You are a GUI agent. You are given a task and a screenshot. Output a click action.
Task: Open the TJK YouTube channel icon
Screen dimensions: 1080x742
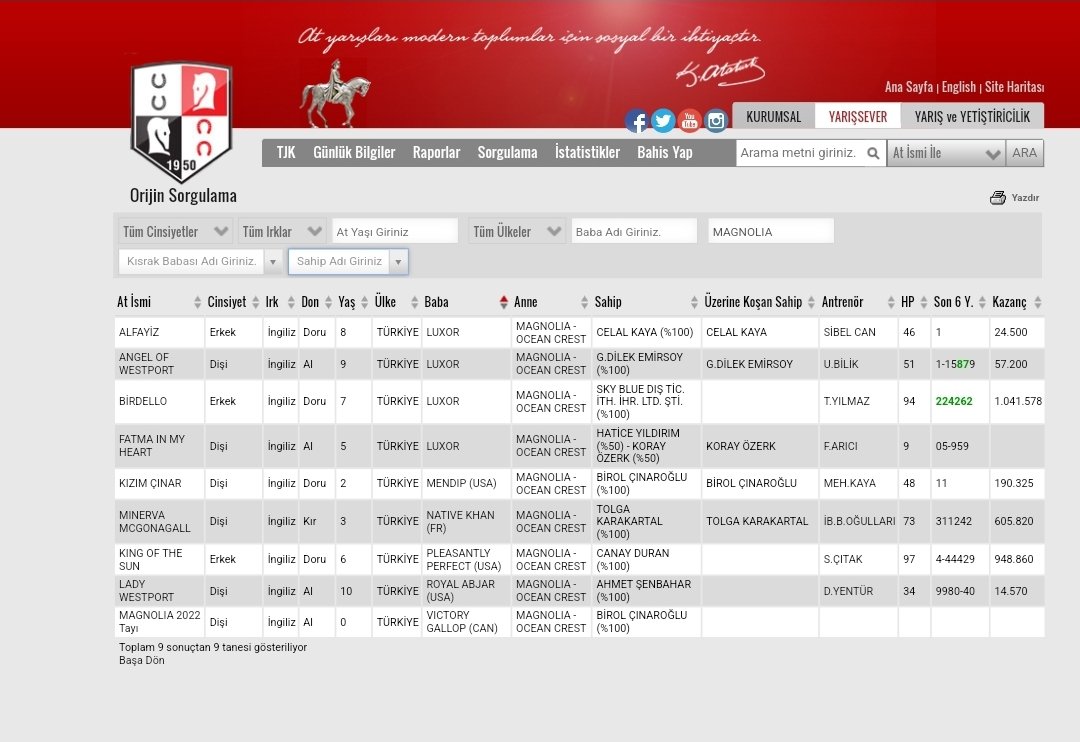point(689,121)
